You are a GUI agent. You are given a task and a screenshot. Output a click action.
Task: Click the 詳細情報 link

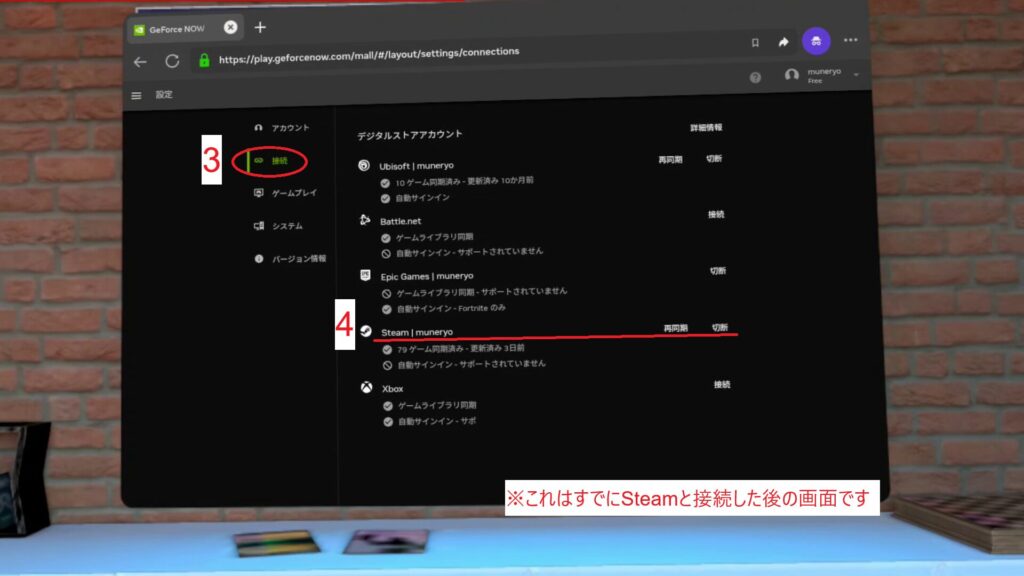click(706, 127)
